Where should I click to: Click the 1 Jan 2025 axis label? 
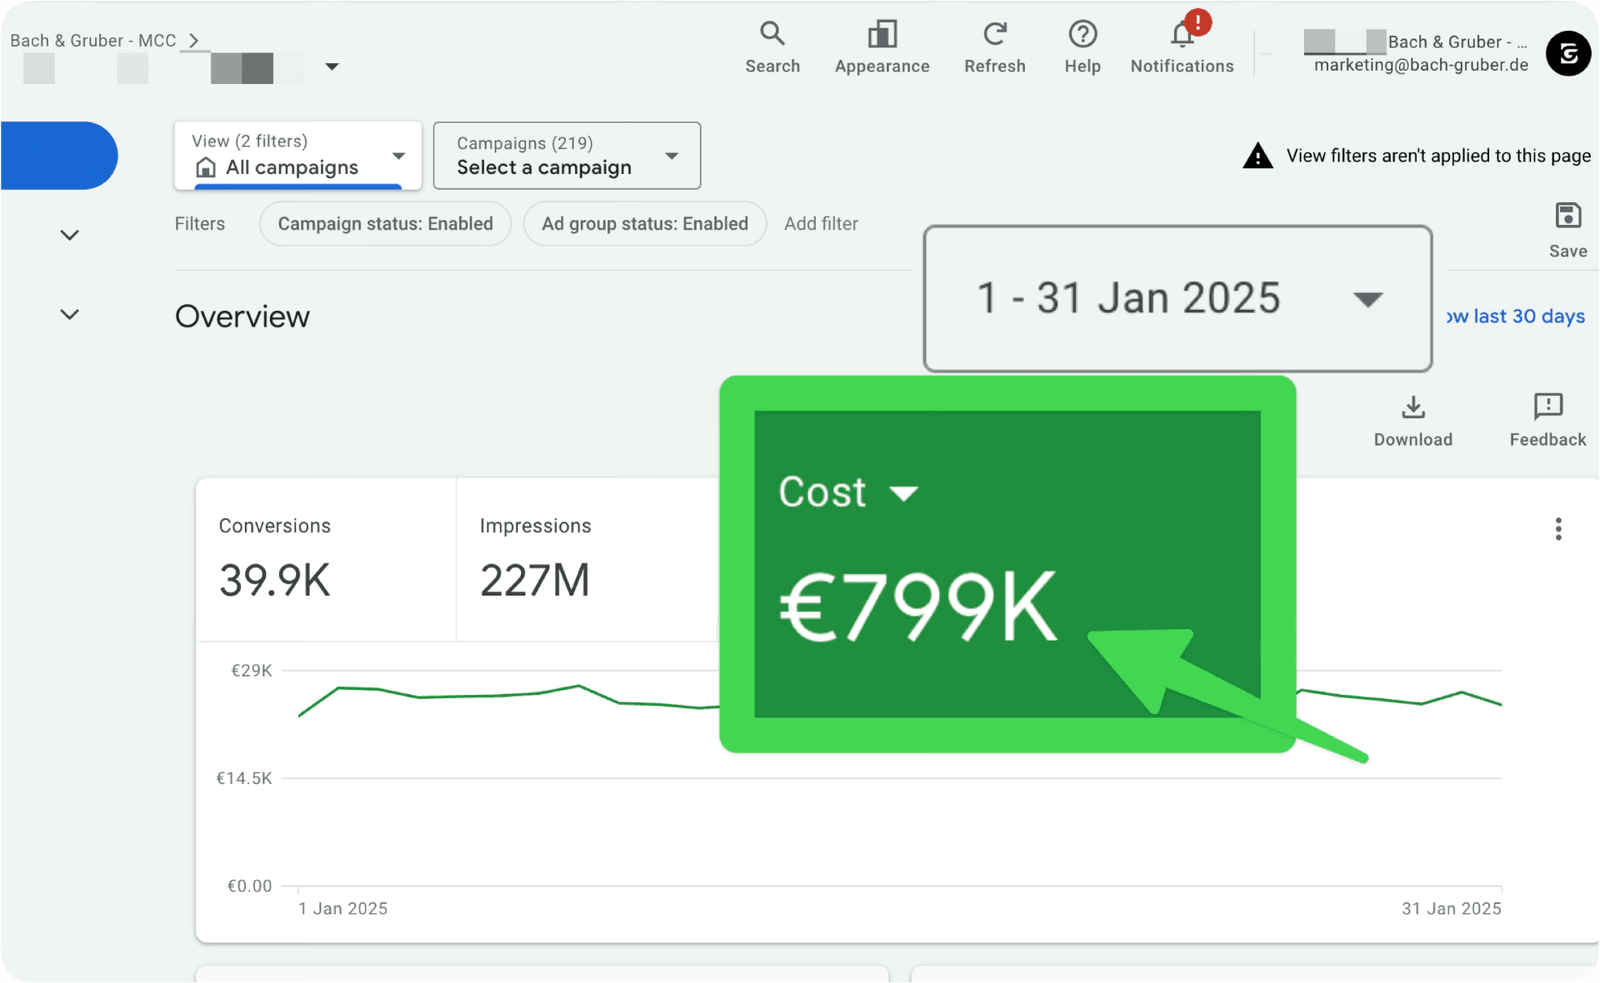point(343,908)
